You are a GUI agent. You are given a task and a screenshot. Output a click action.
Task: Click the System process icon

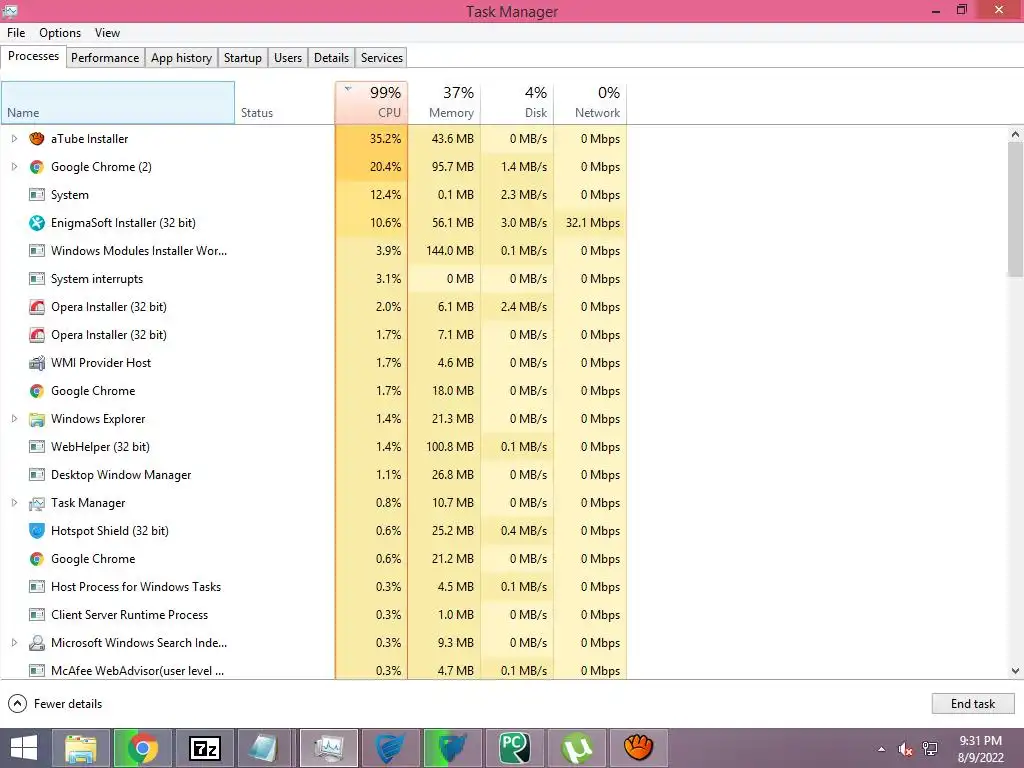(x=37, y=195)
